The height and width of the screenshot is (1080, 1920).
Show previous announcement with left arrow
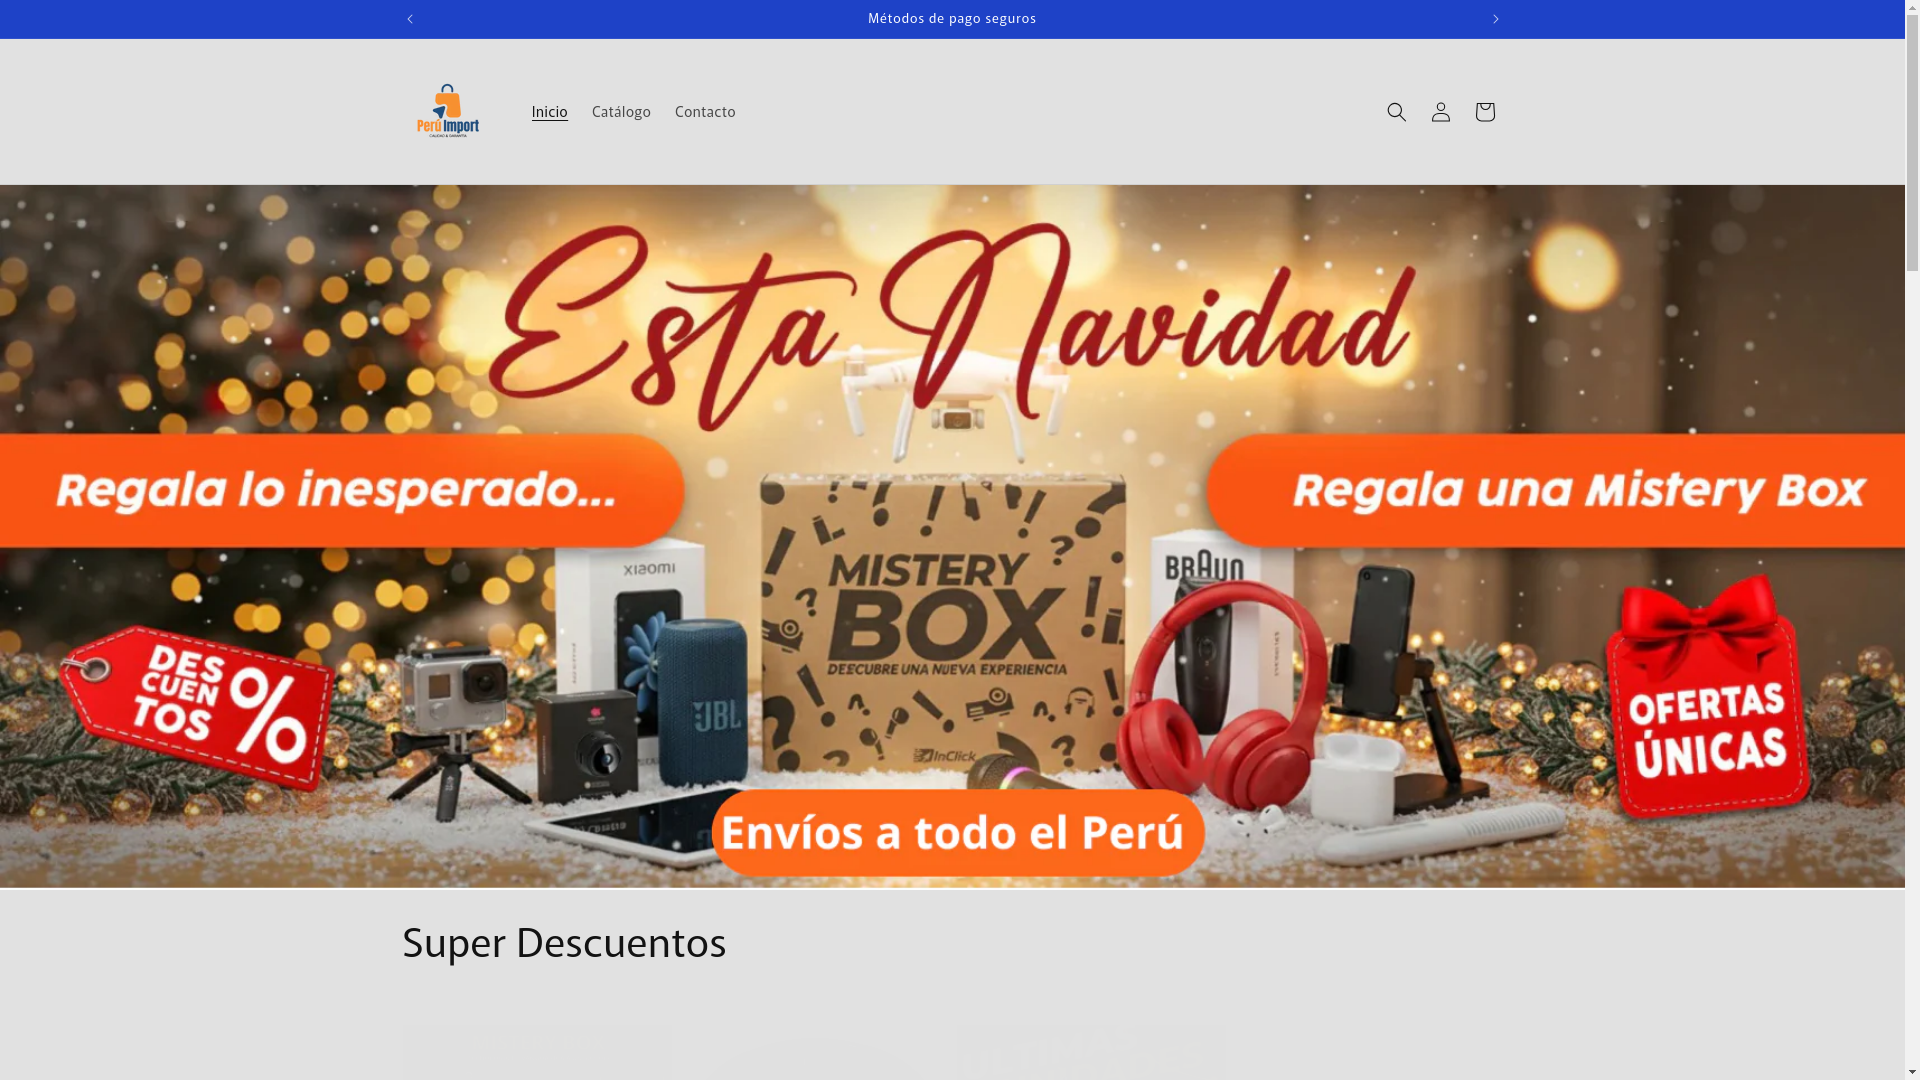pos(409,19)
